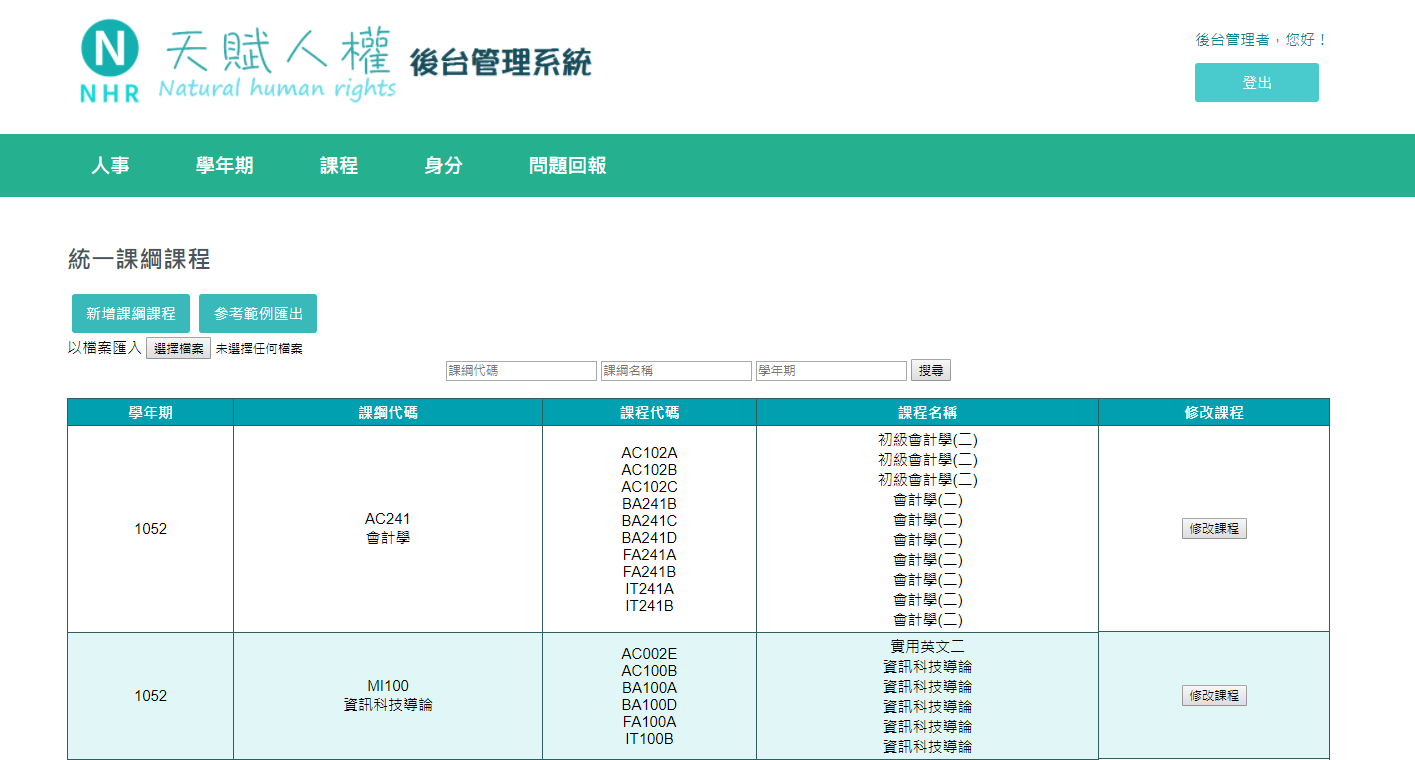This screenshot has width=1415, height=760.
Task: Click course name 實用英文二
Action: (x=928, y=647)
